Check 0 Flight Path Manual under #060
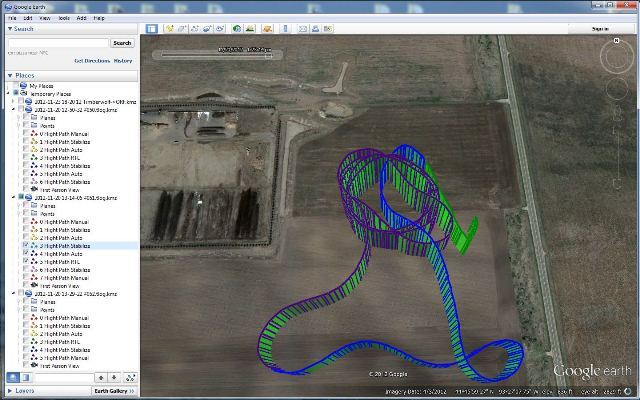Image resolution: width=640 pixels, height=400 pixels. [26, 133]
